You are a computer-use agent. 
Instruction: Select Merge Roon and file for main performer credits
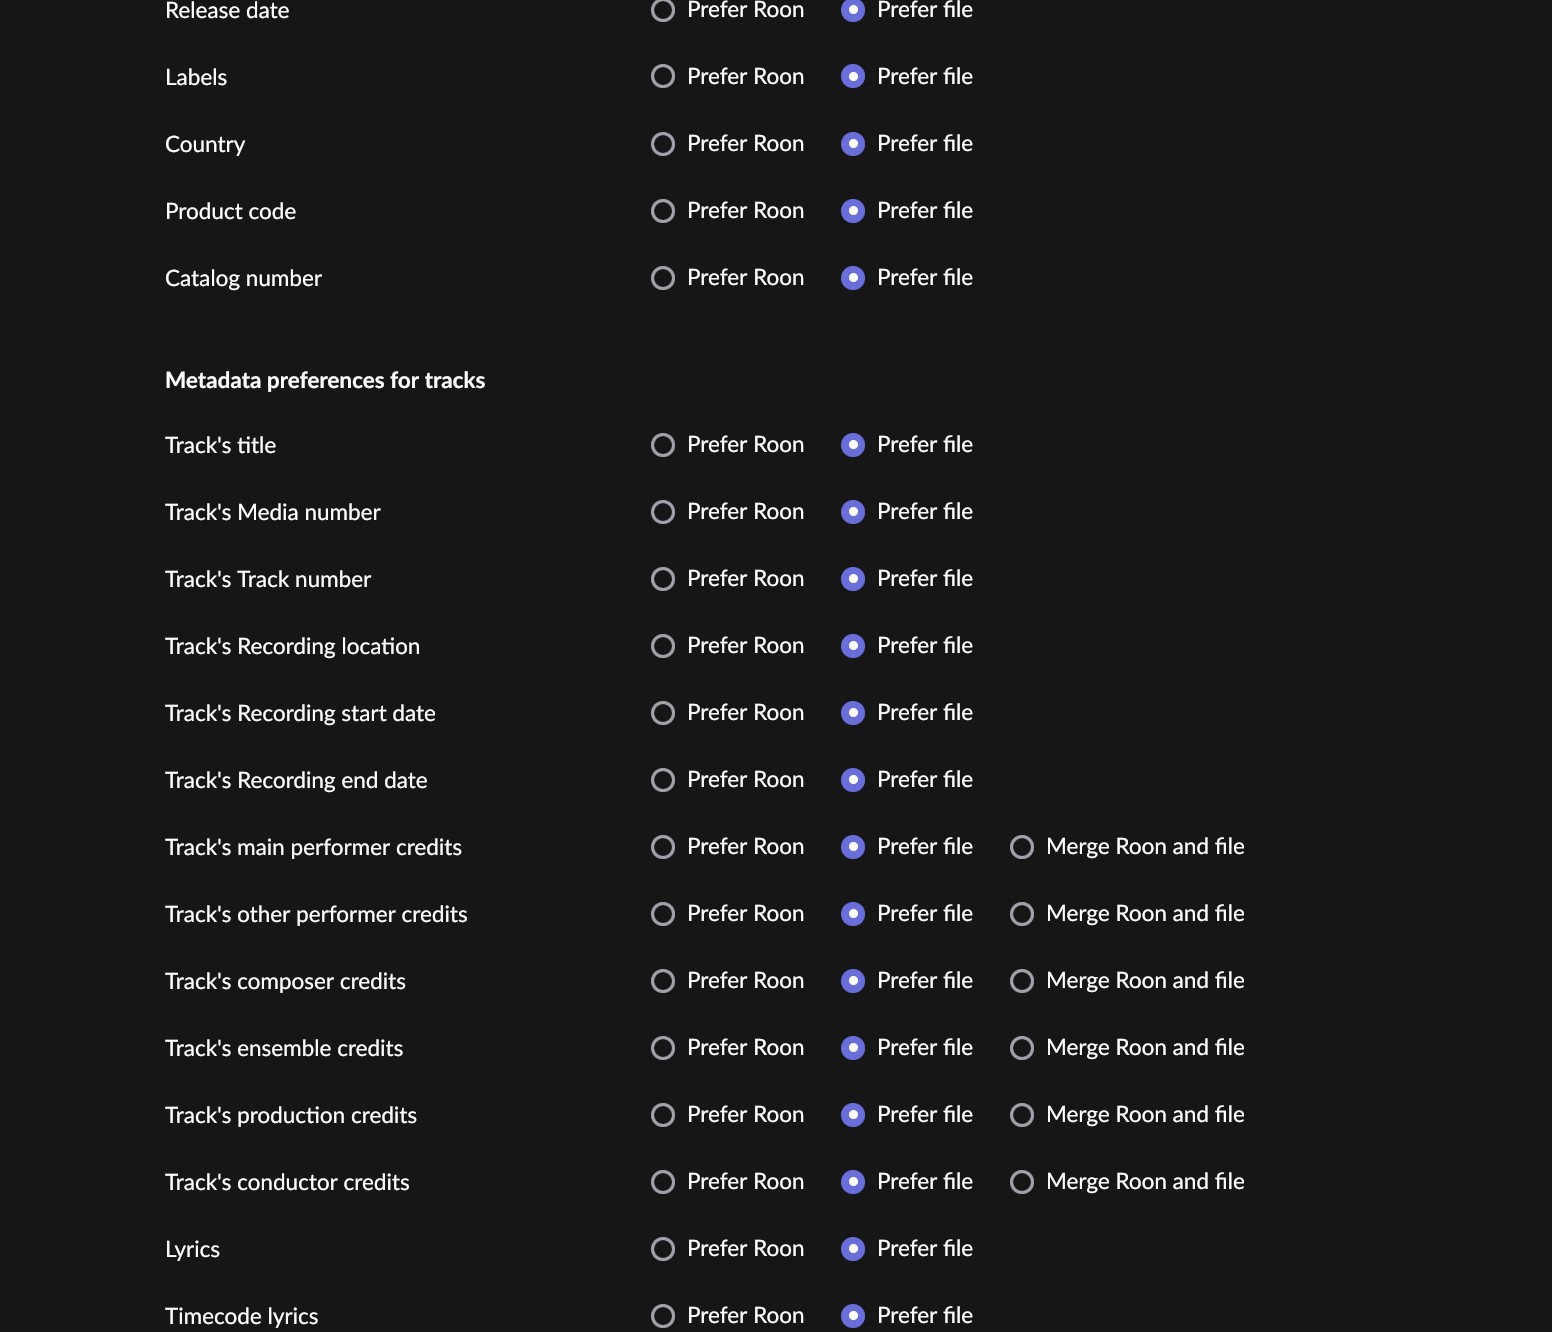point(1022,847)
